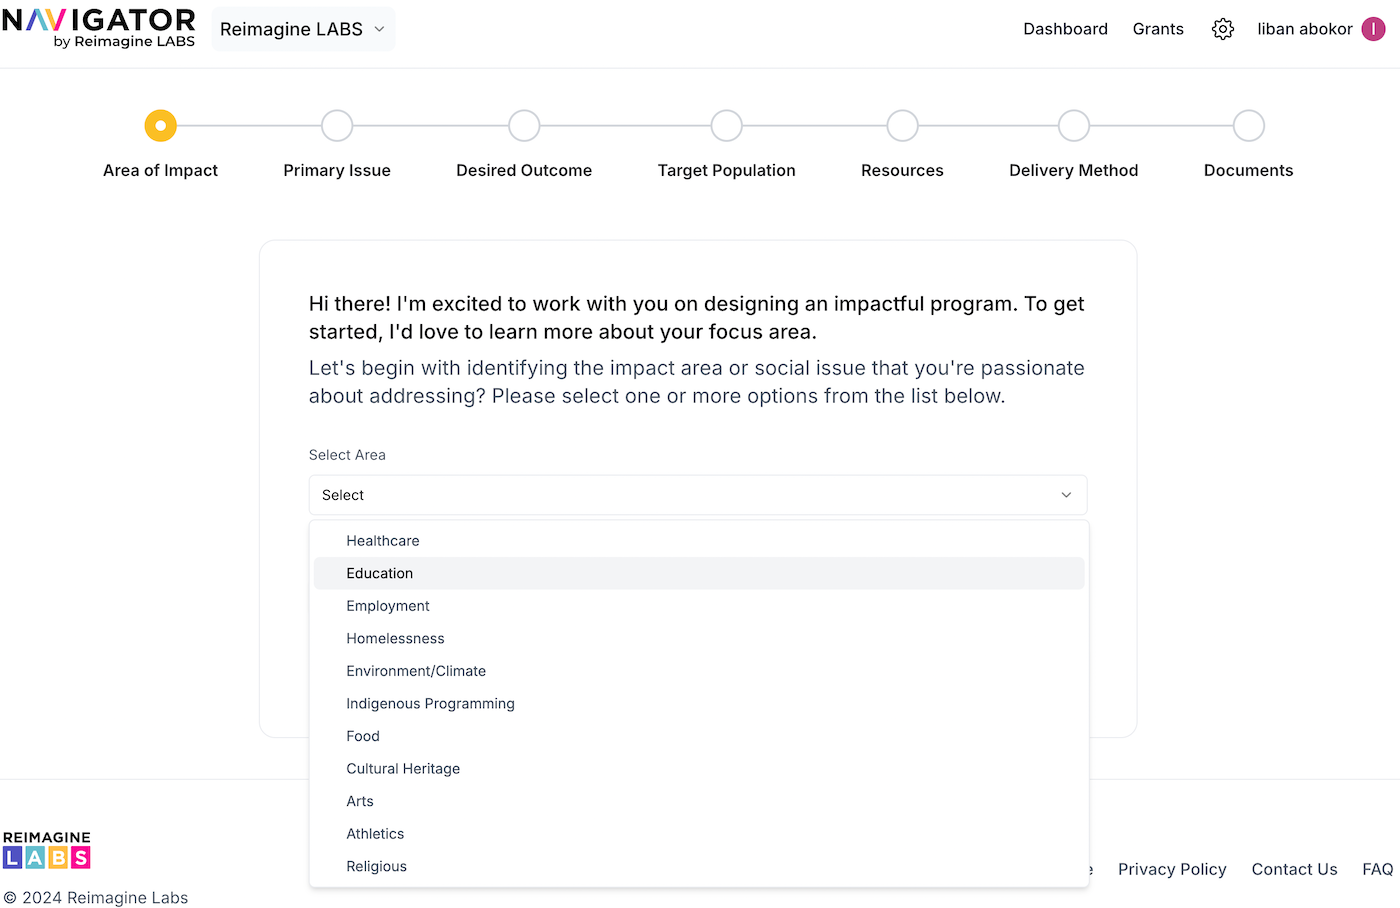Pick Indigenous Programming option

(x=699, y=704)
